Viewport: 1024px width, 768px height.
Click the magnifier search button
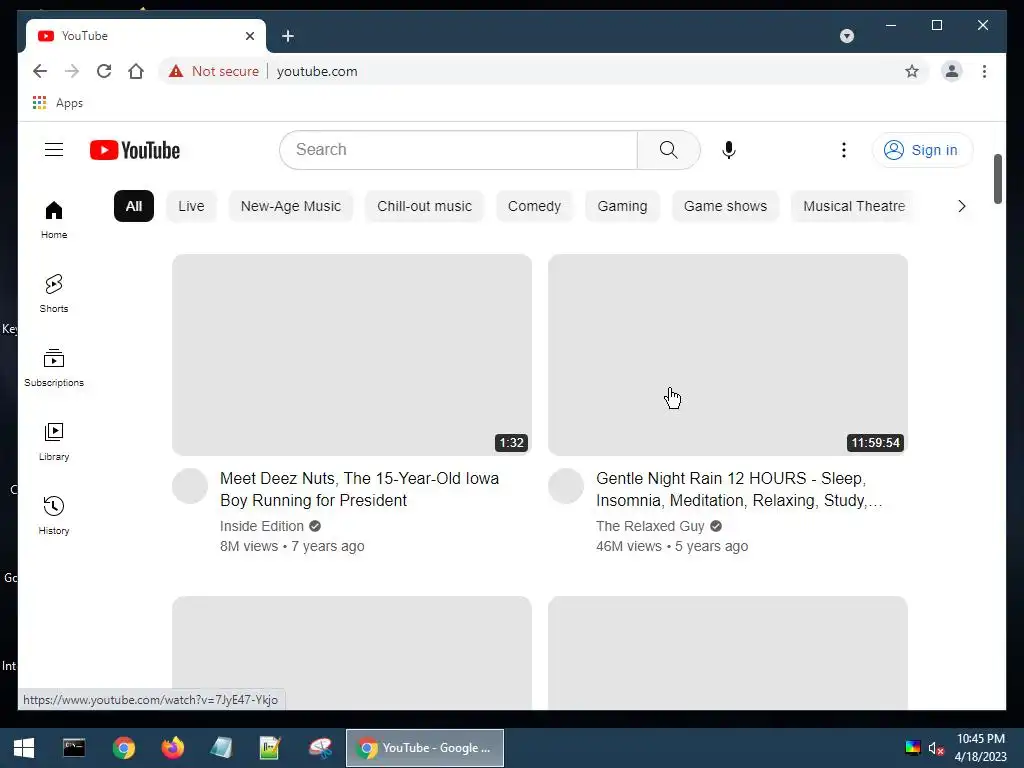pos(669,150)
